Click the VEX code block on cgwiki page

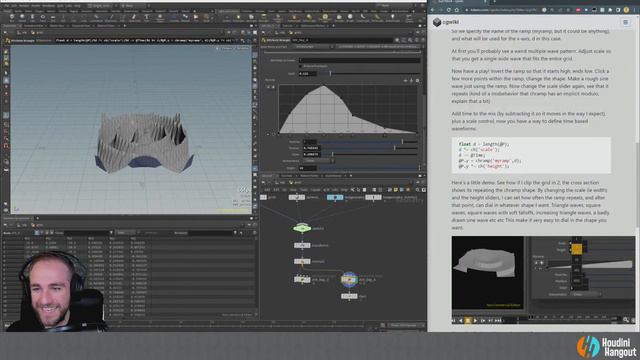pyautogui.click(x=531, y=155)
